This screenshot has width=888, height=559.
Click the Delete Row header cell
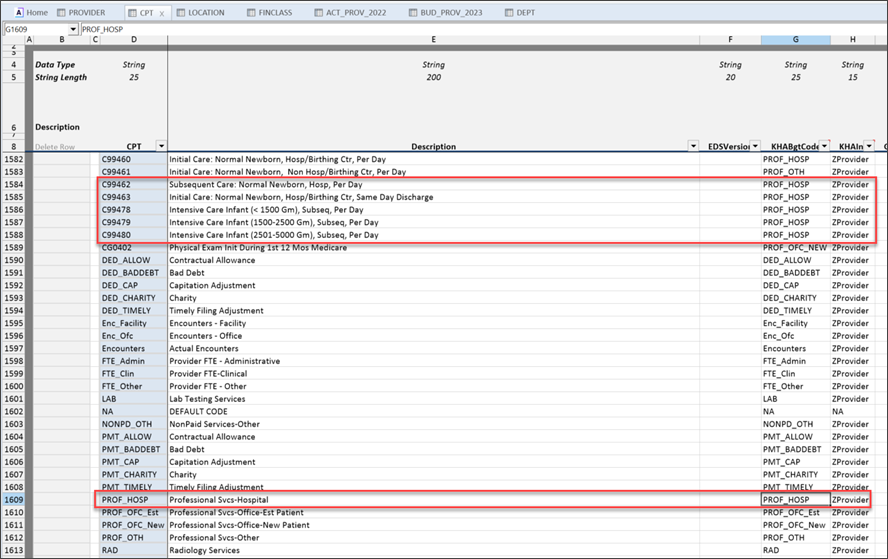[x=55, y=147]
